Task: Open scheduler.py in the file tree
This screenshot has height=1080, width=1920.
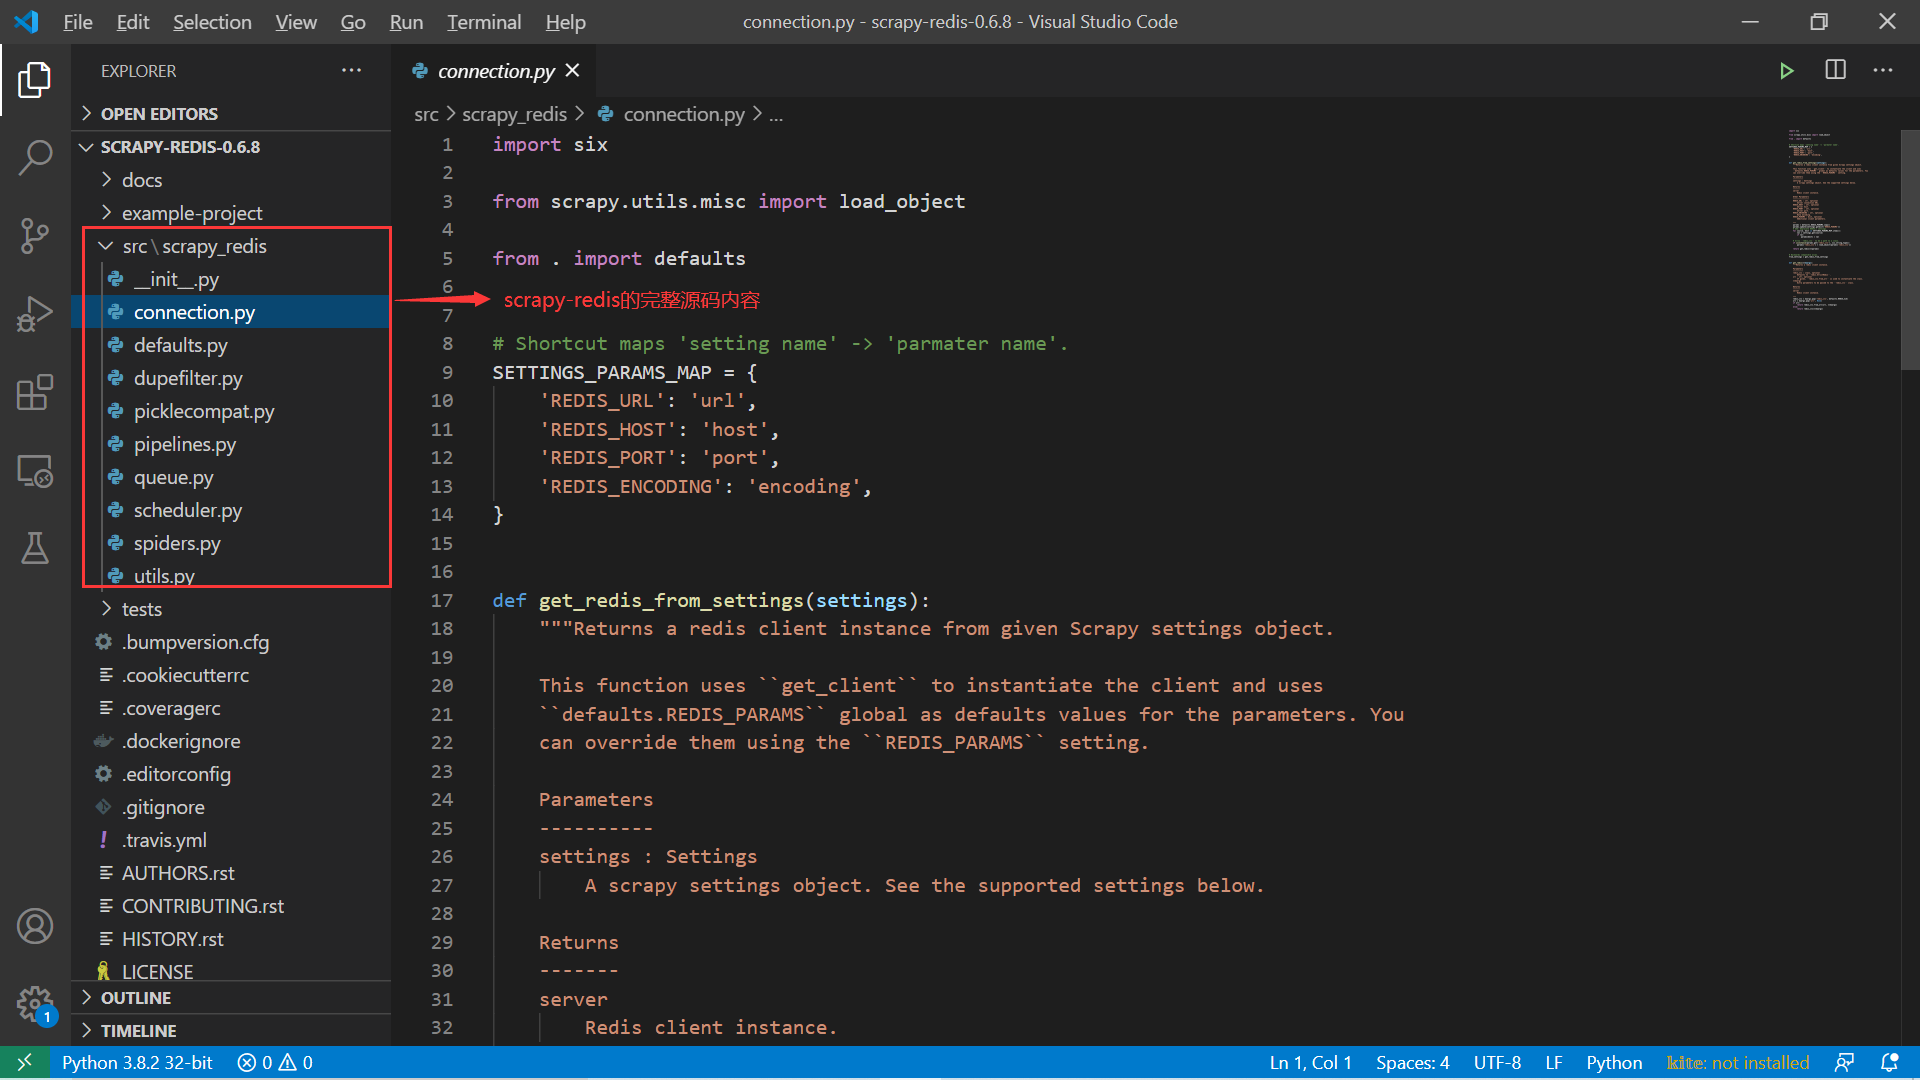Action: pyautogui.click(x=231, y=510)
